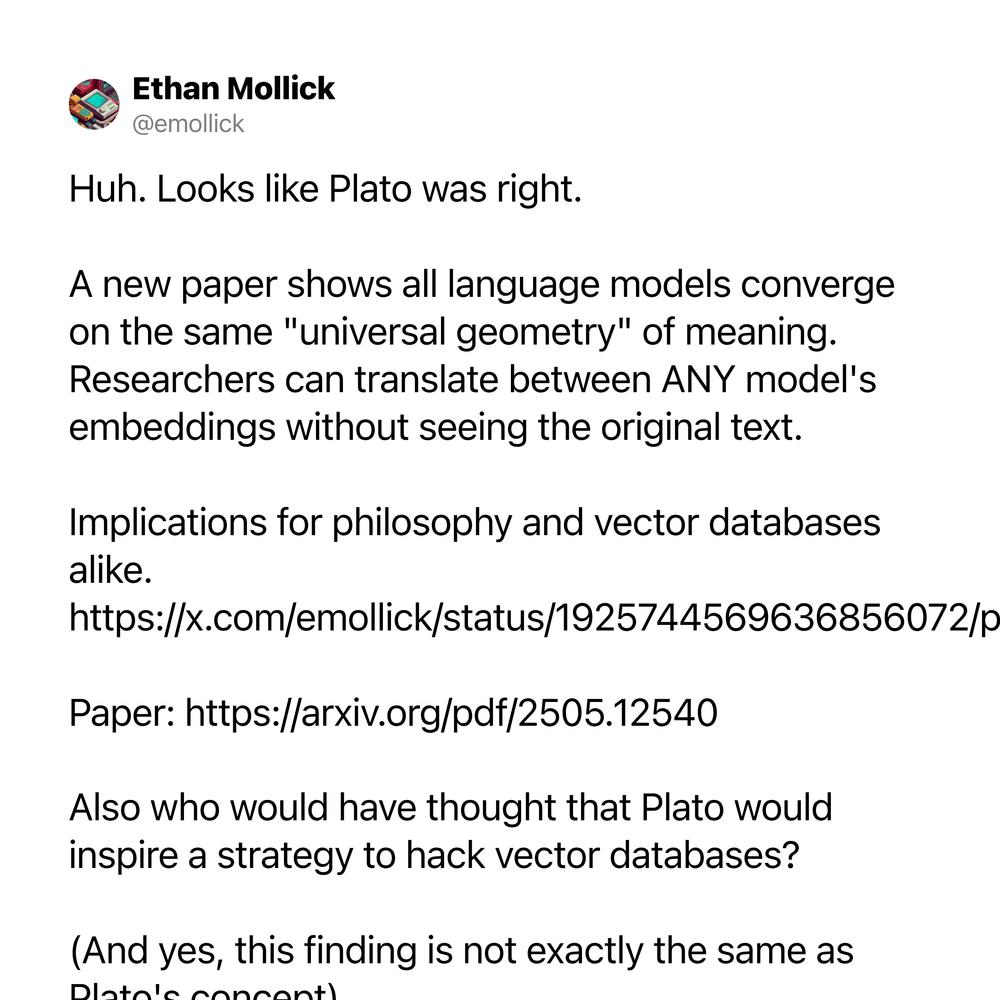This screenshot has height=1000, width=1000.
Task: Open Ethan Mollick's profile avatar
Action: 94,105
